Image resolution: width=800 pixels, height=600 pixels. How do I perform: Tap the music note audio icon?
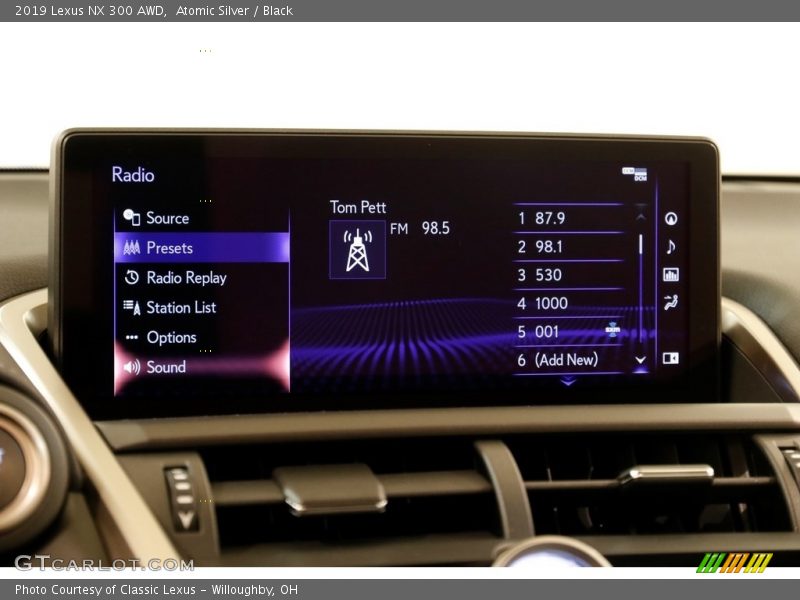click(671, 247)
